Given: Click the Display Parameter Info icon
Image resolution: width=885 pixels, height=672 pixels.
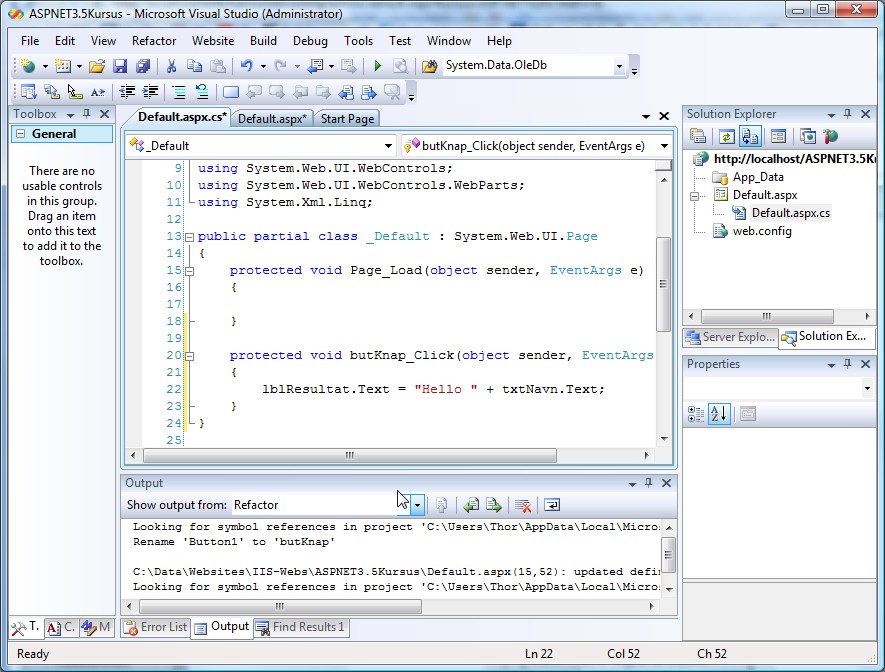Looking at the screenshot, I should [52, 92].
